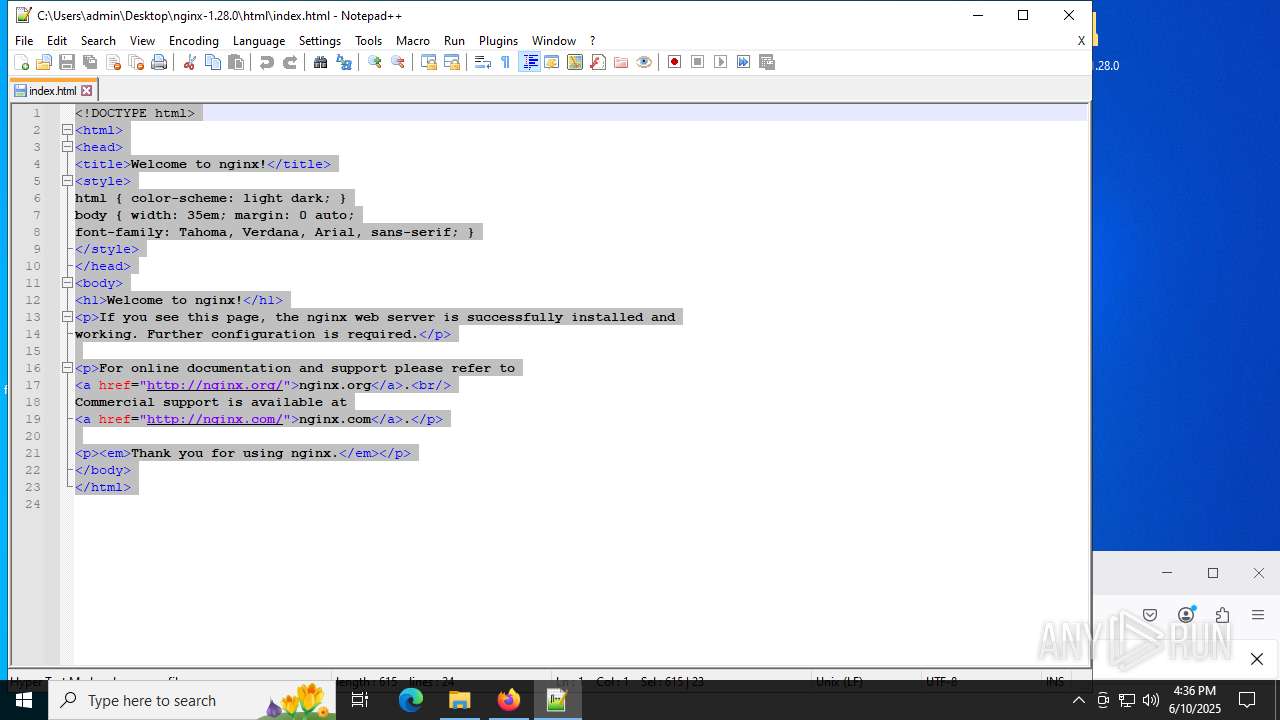Open Replace dialog from the toolbar
Image resolution: width=1280 pixels, height=720 pixels.
coord(344,62)
